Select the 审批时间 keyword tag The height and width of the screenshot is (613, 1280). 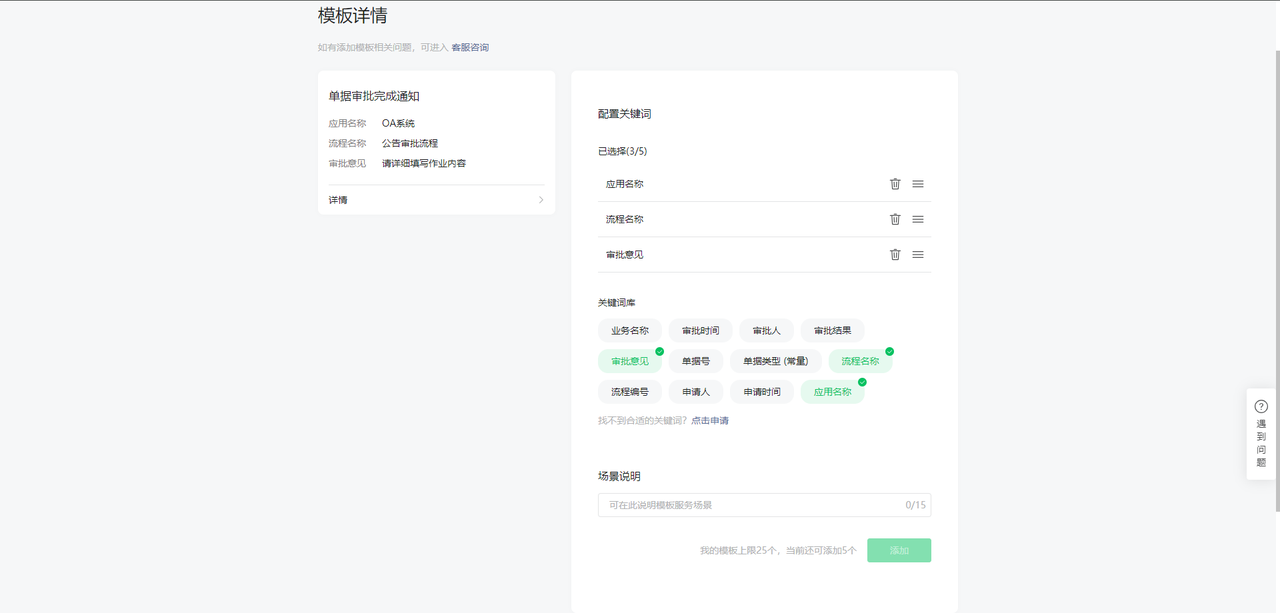pyautogui.click(x=700, y=331)
